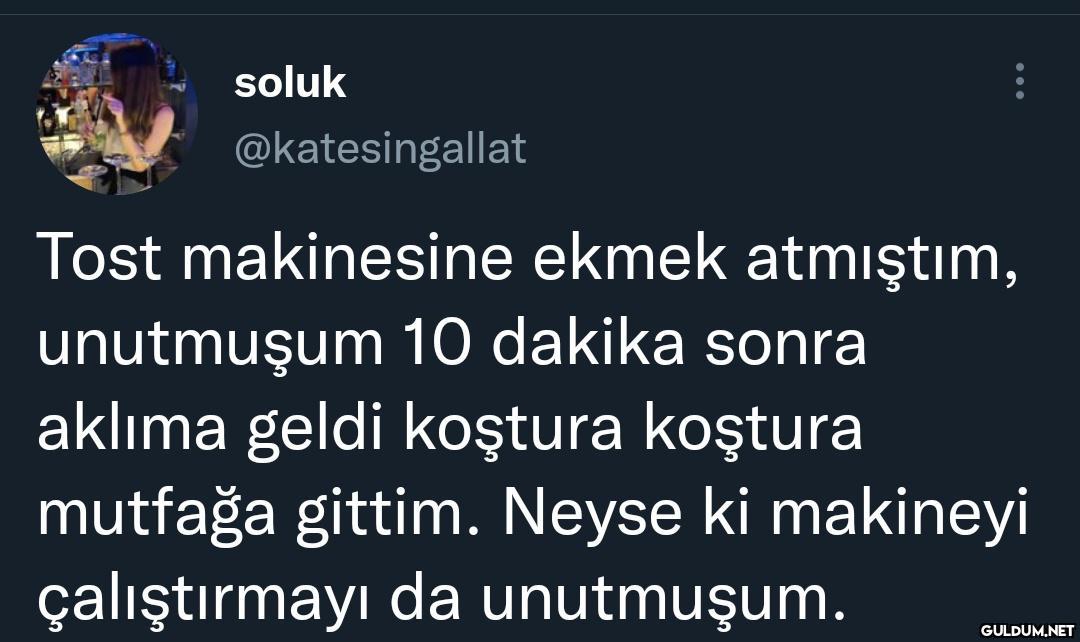Click the final line ending "da unutmuşum."
The width and height of the screenshot is (1080, 642).
tap(436, 599)
